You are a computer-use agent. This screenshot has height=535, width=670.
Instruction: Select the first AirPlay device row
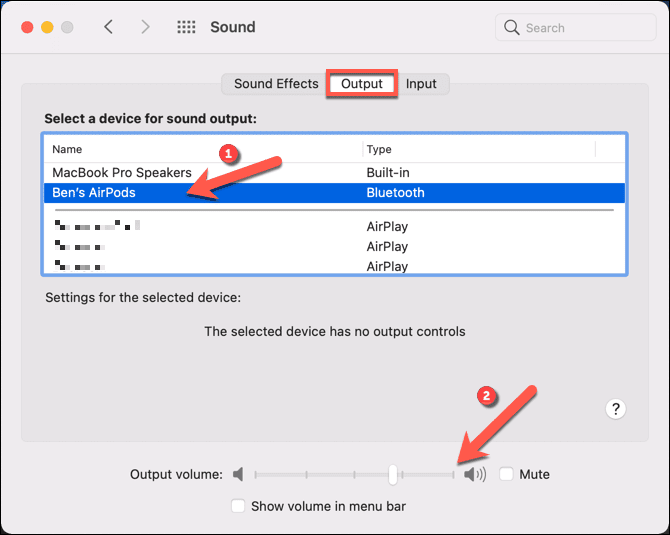pyautogui.click(x=200, y=227)
